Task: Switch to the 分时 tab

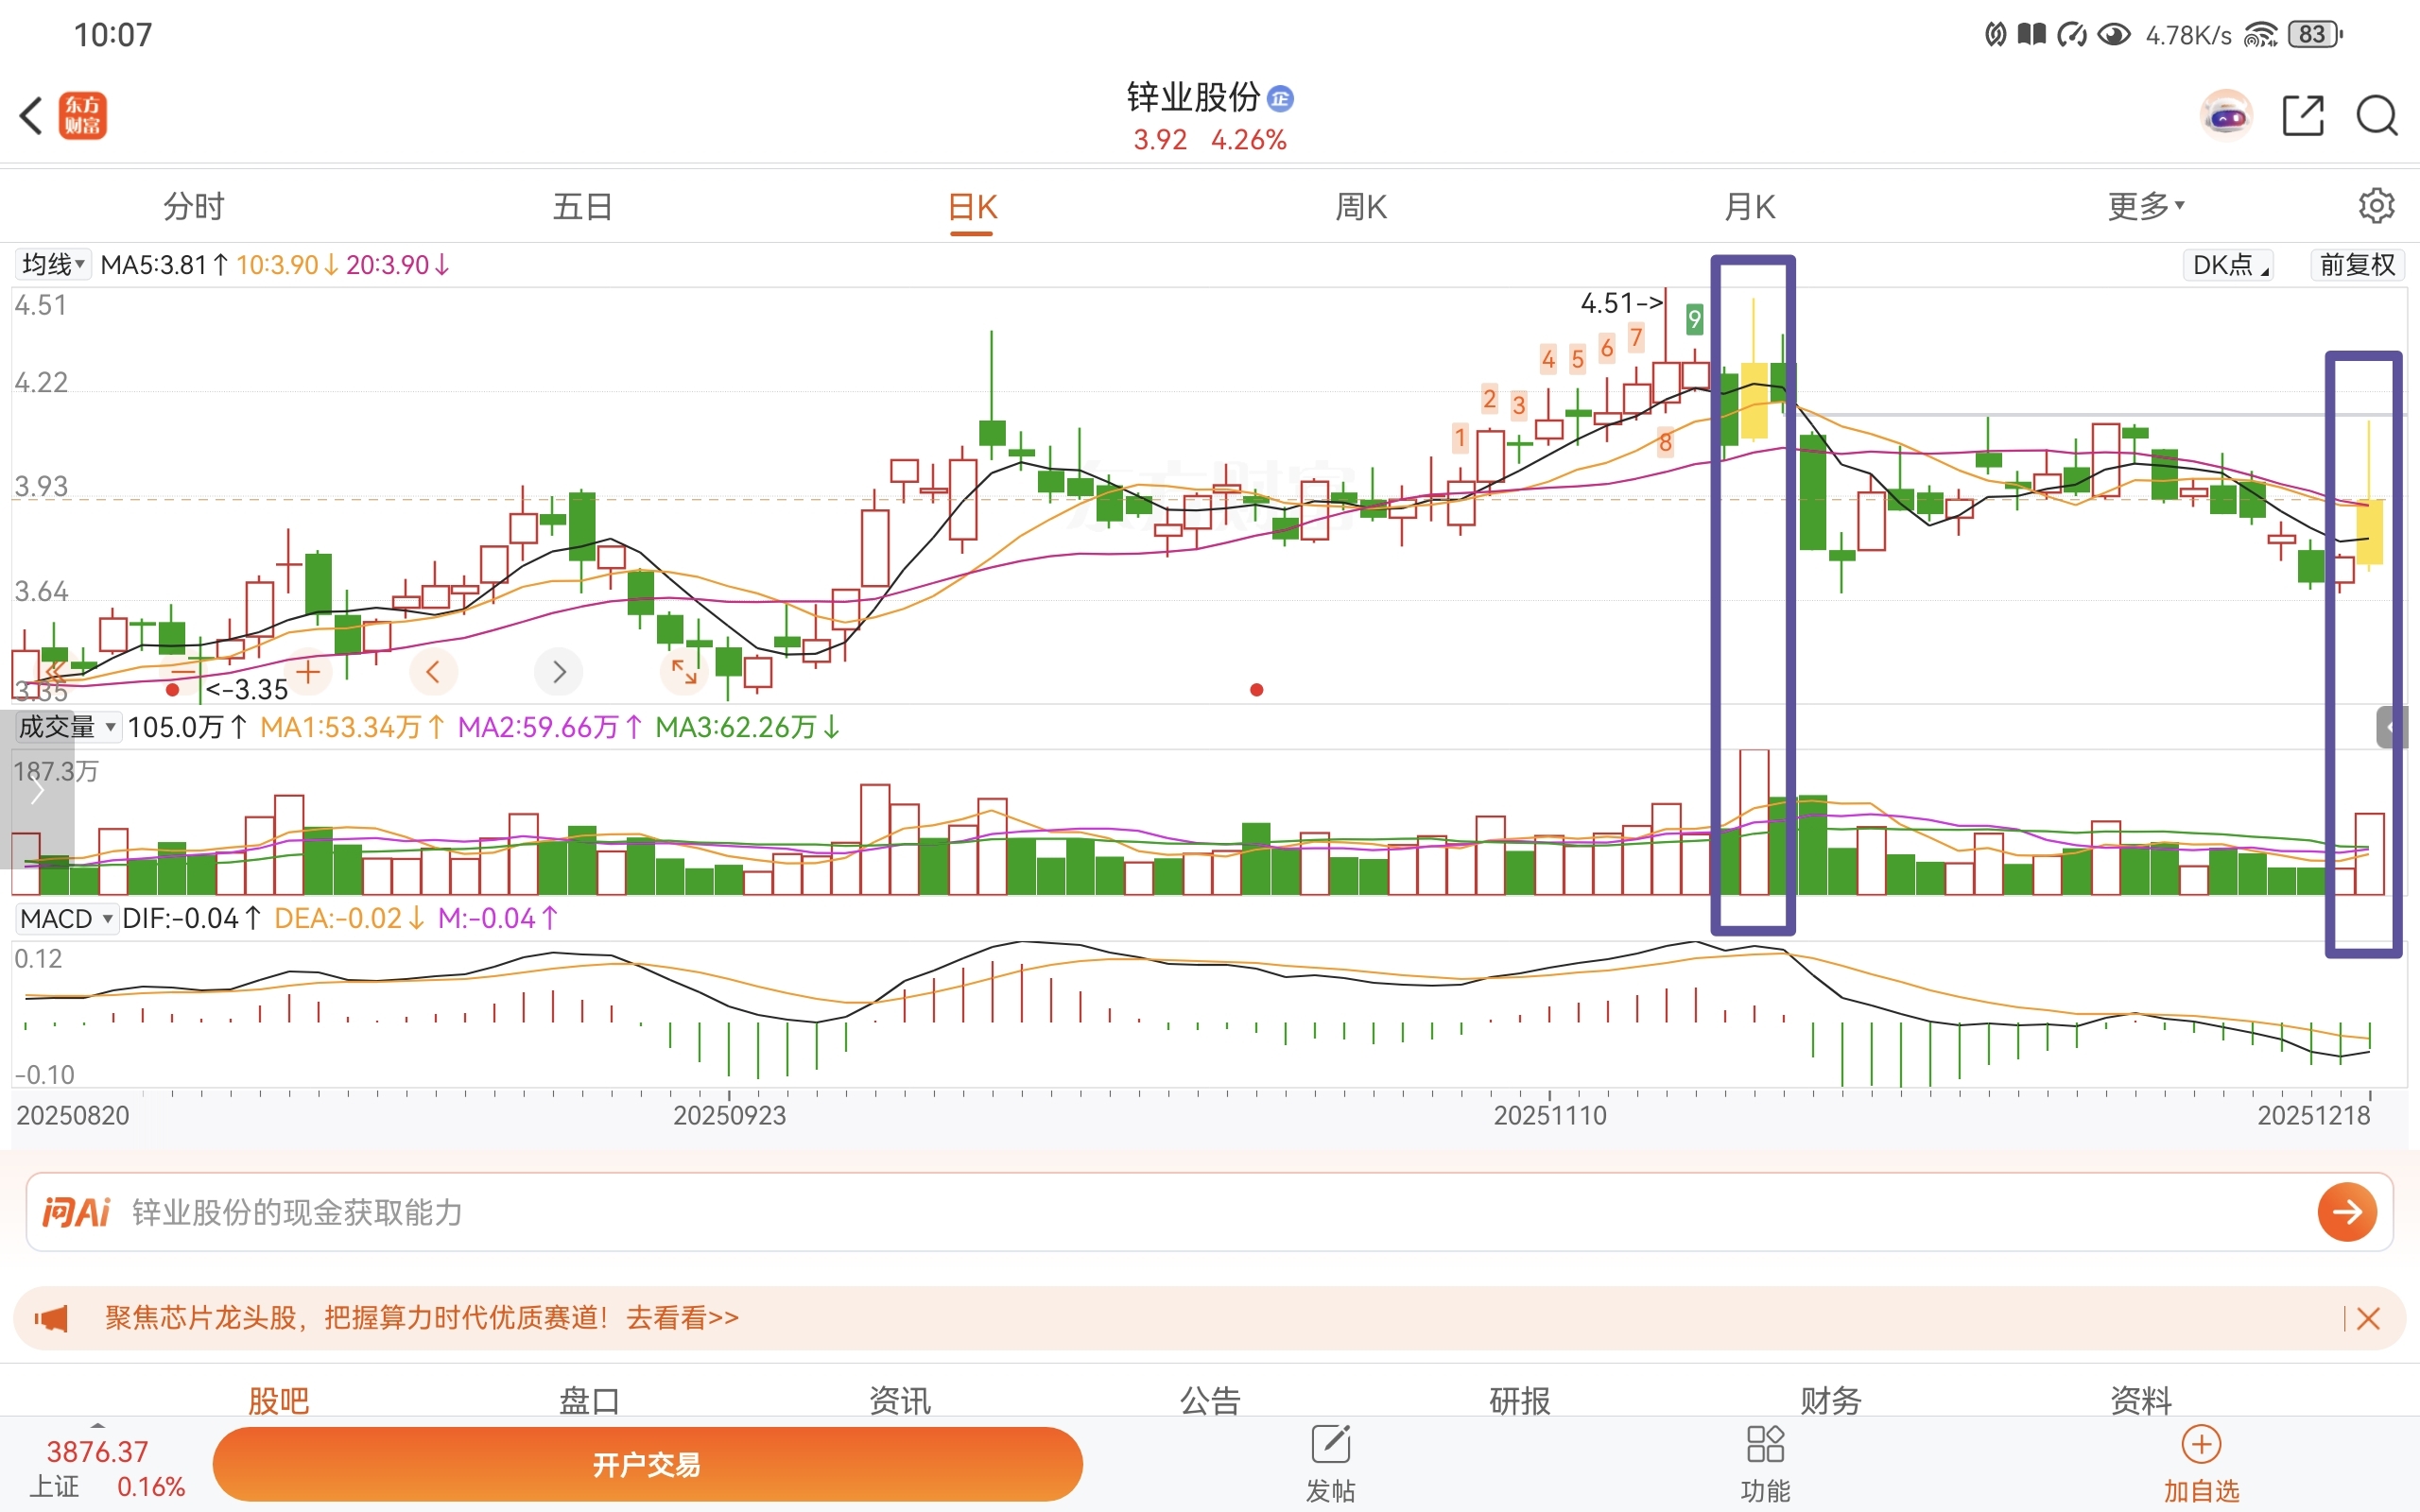Action: pos(194,206)
